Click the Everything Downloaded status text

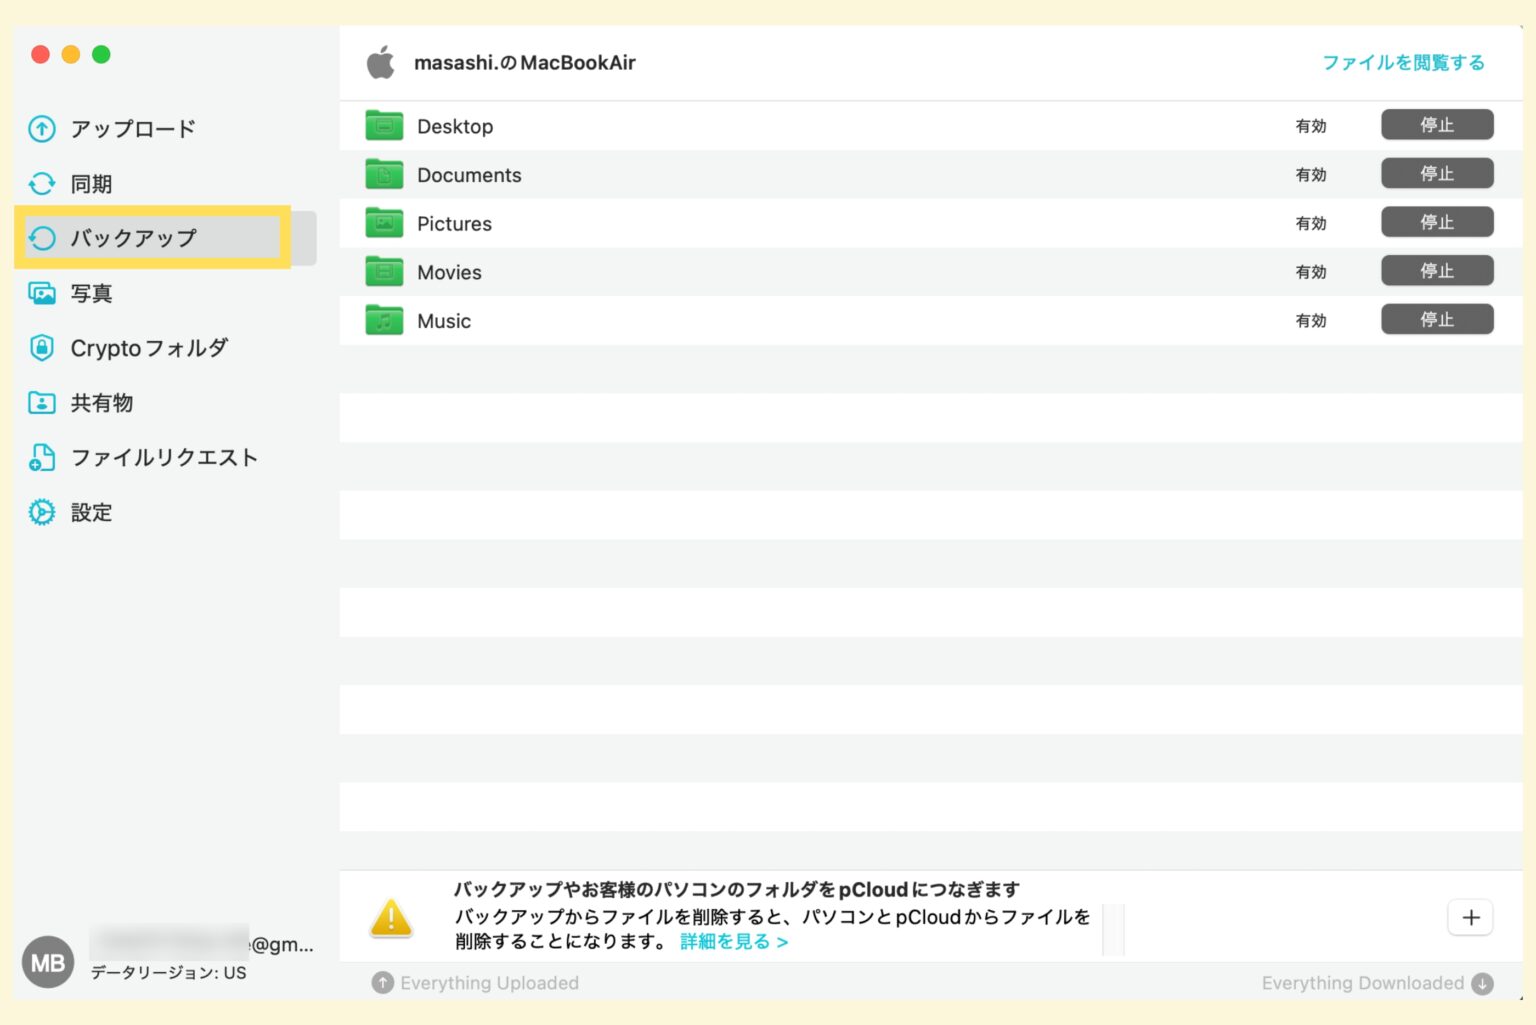coord(1362,983)
